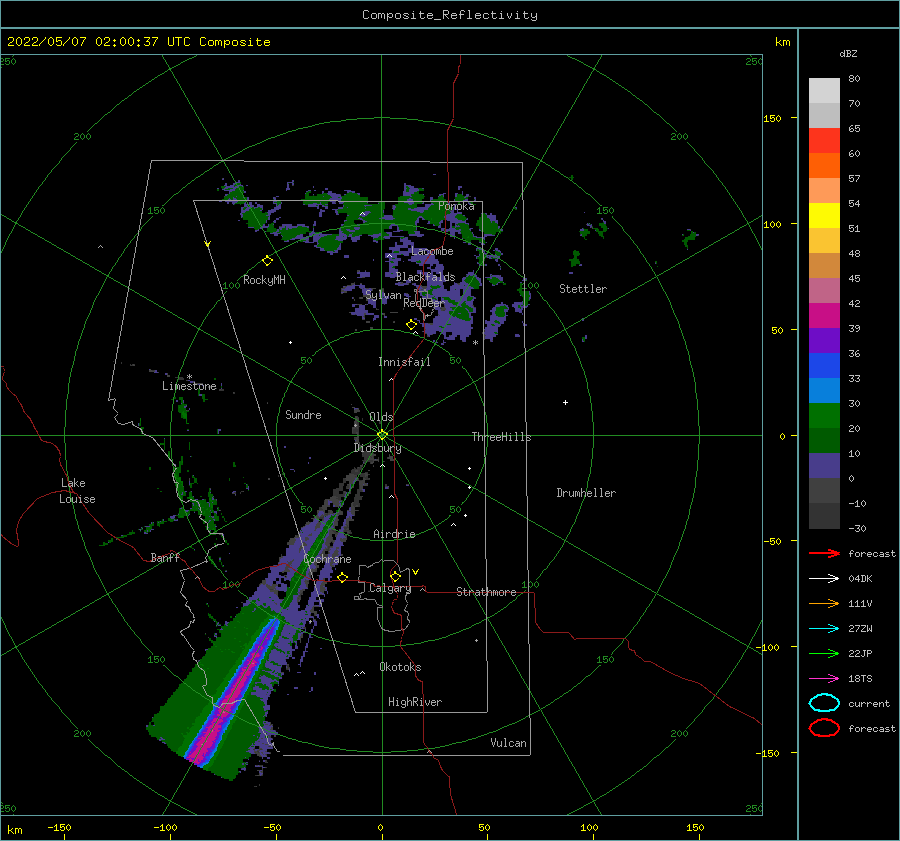Pick the light gray 70-80 dBZ swatch
The width and height of the screenshot is (900, 841).
824,91
